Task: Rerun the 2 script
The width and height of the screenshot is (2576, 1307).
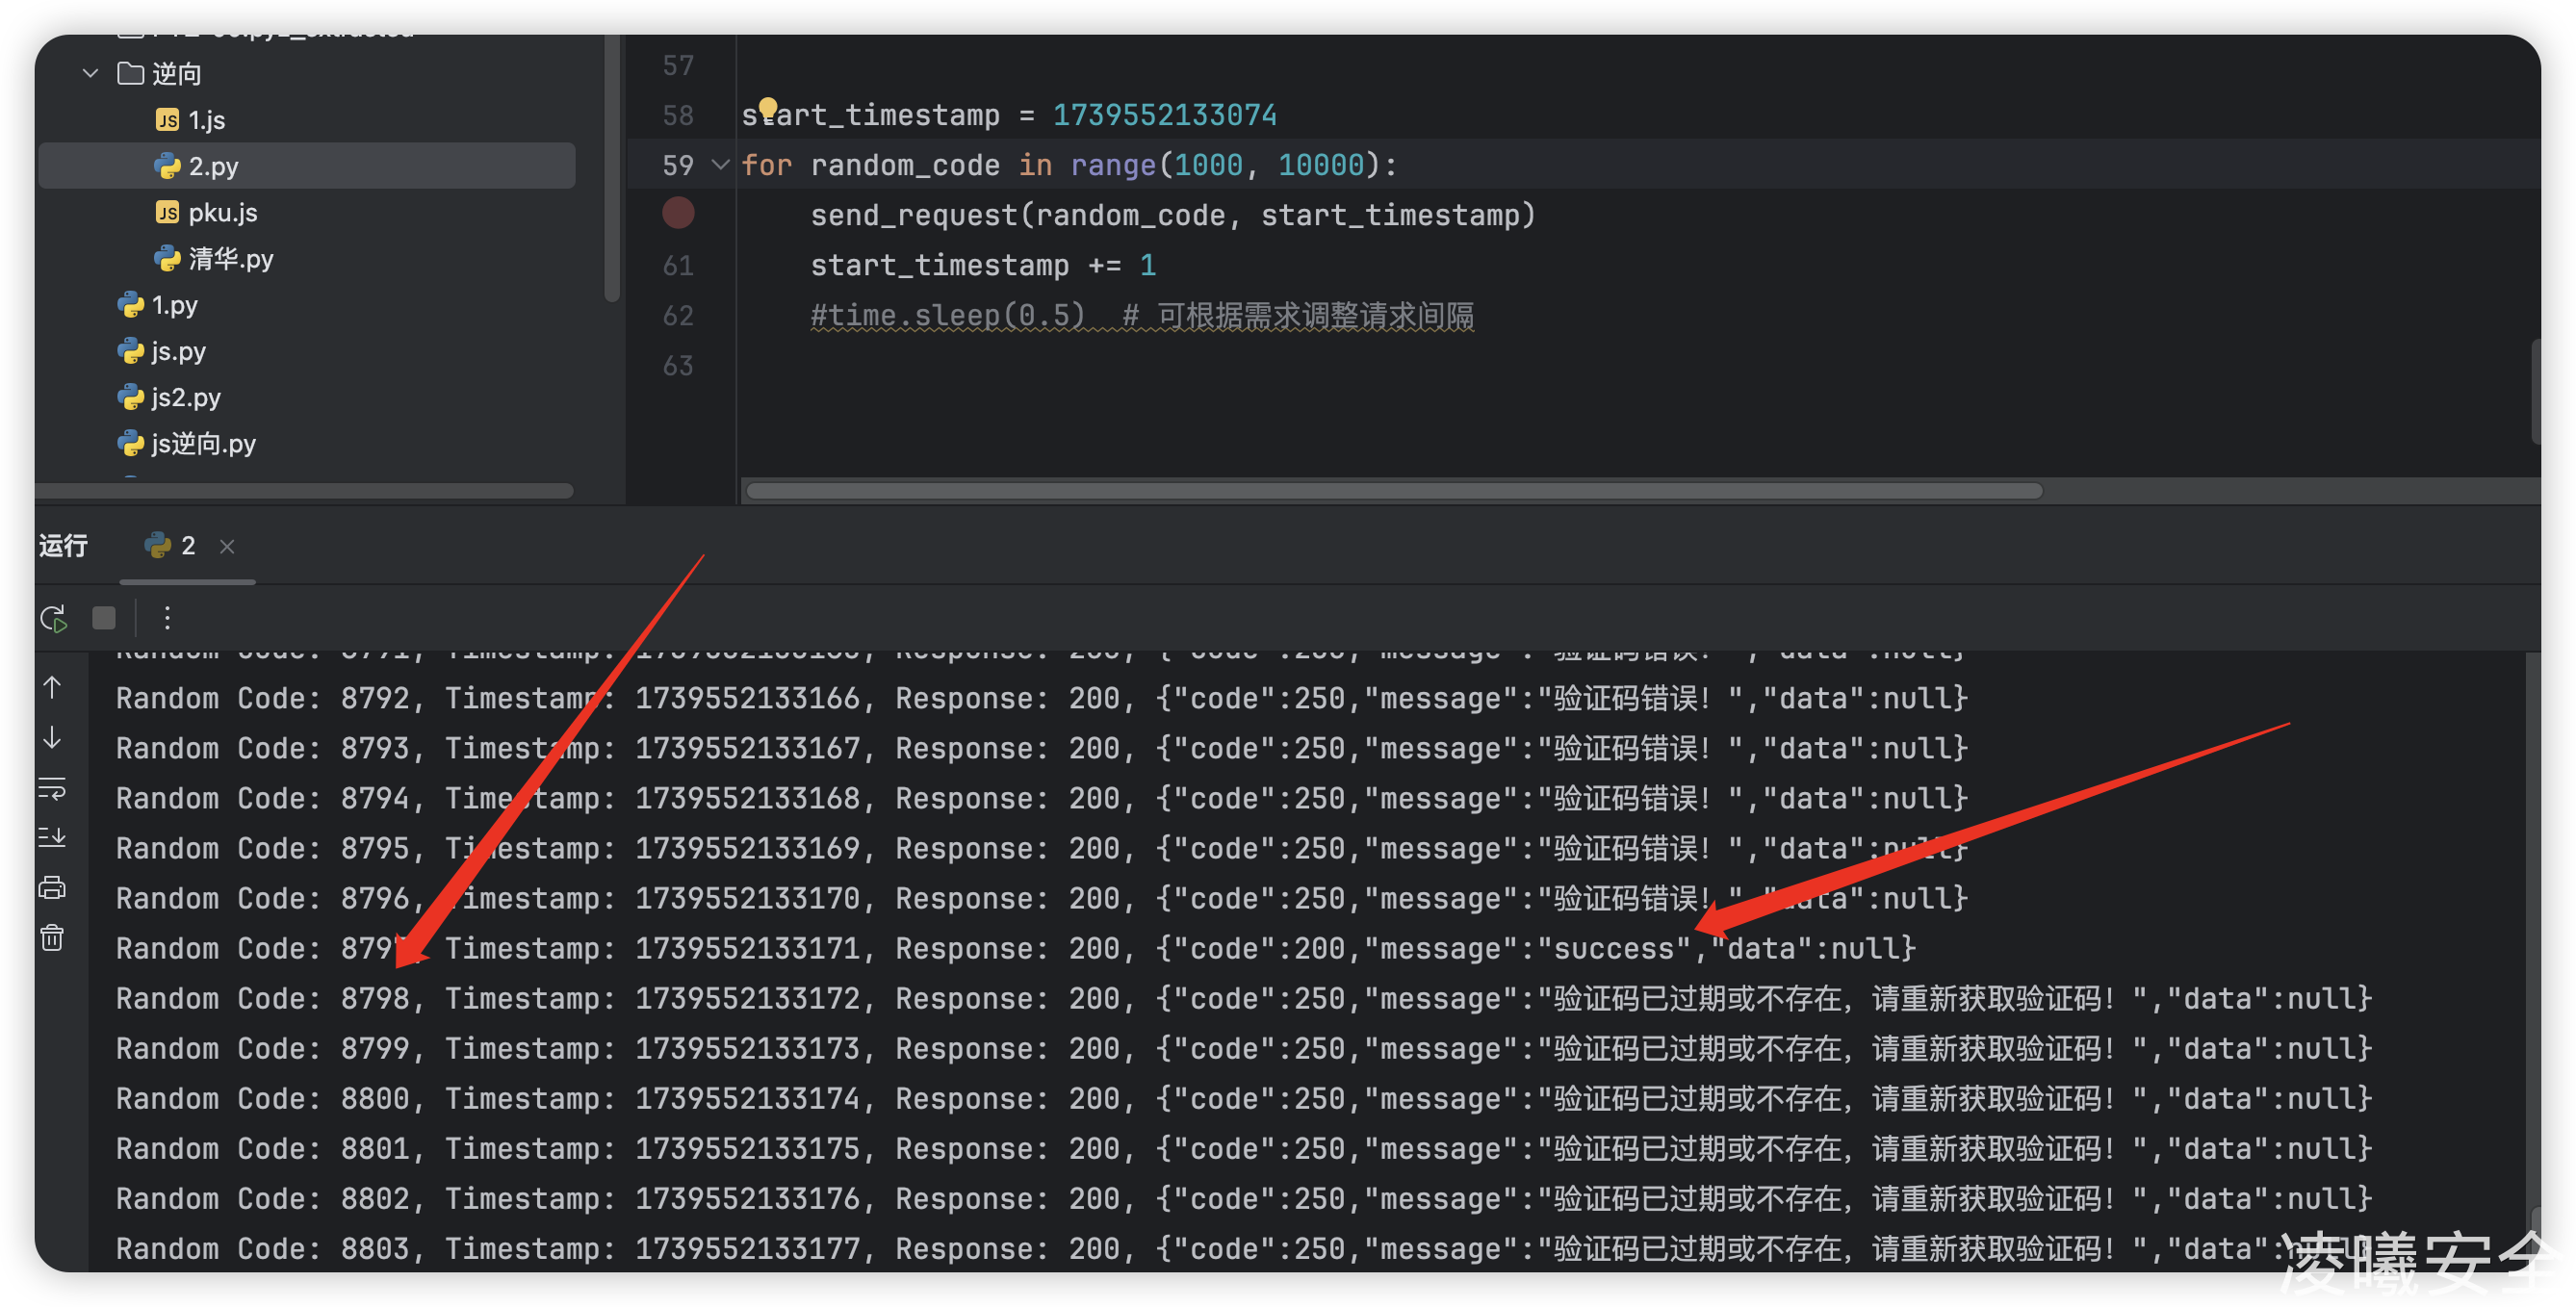Action: [x=53, y=618]
